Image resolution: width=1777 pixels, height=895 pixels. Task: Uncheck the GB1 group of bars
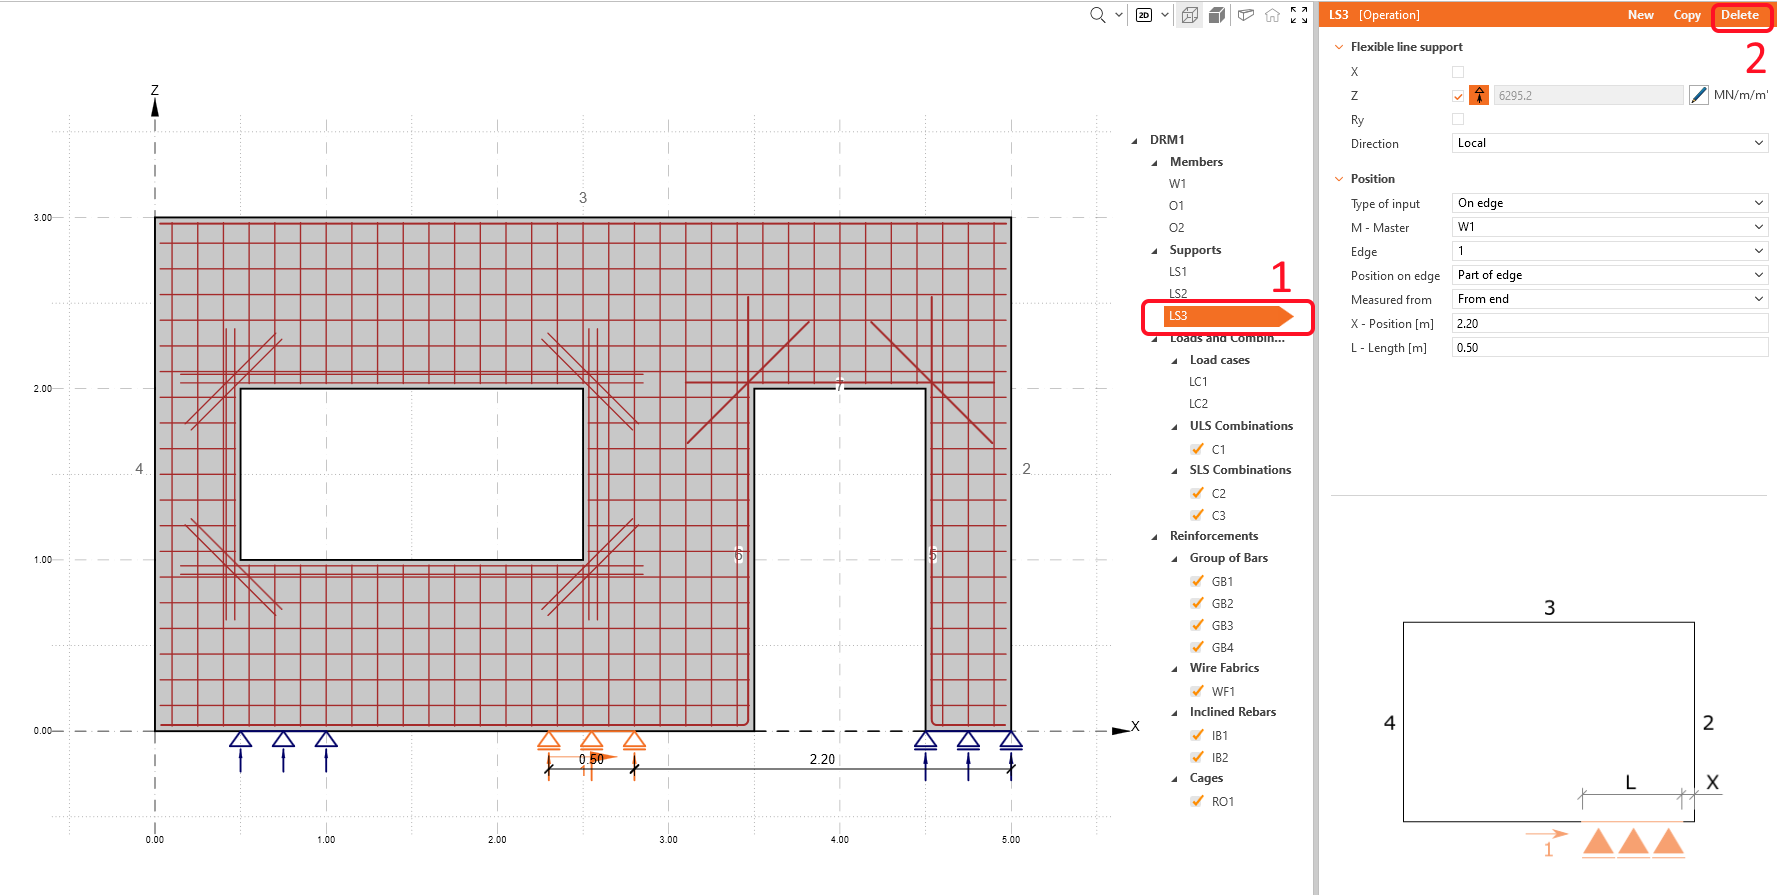click(x=1197, y=581)
